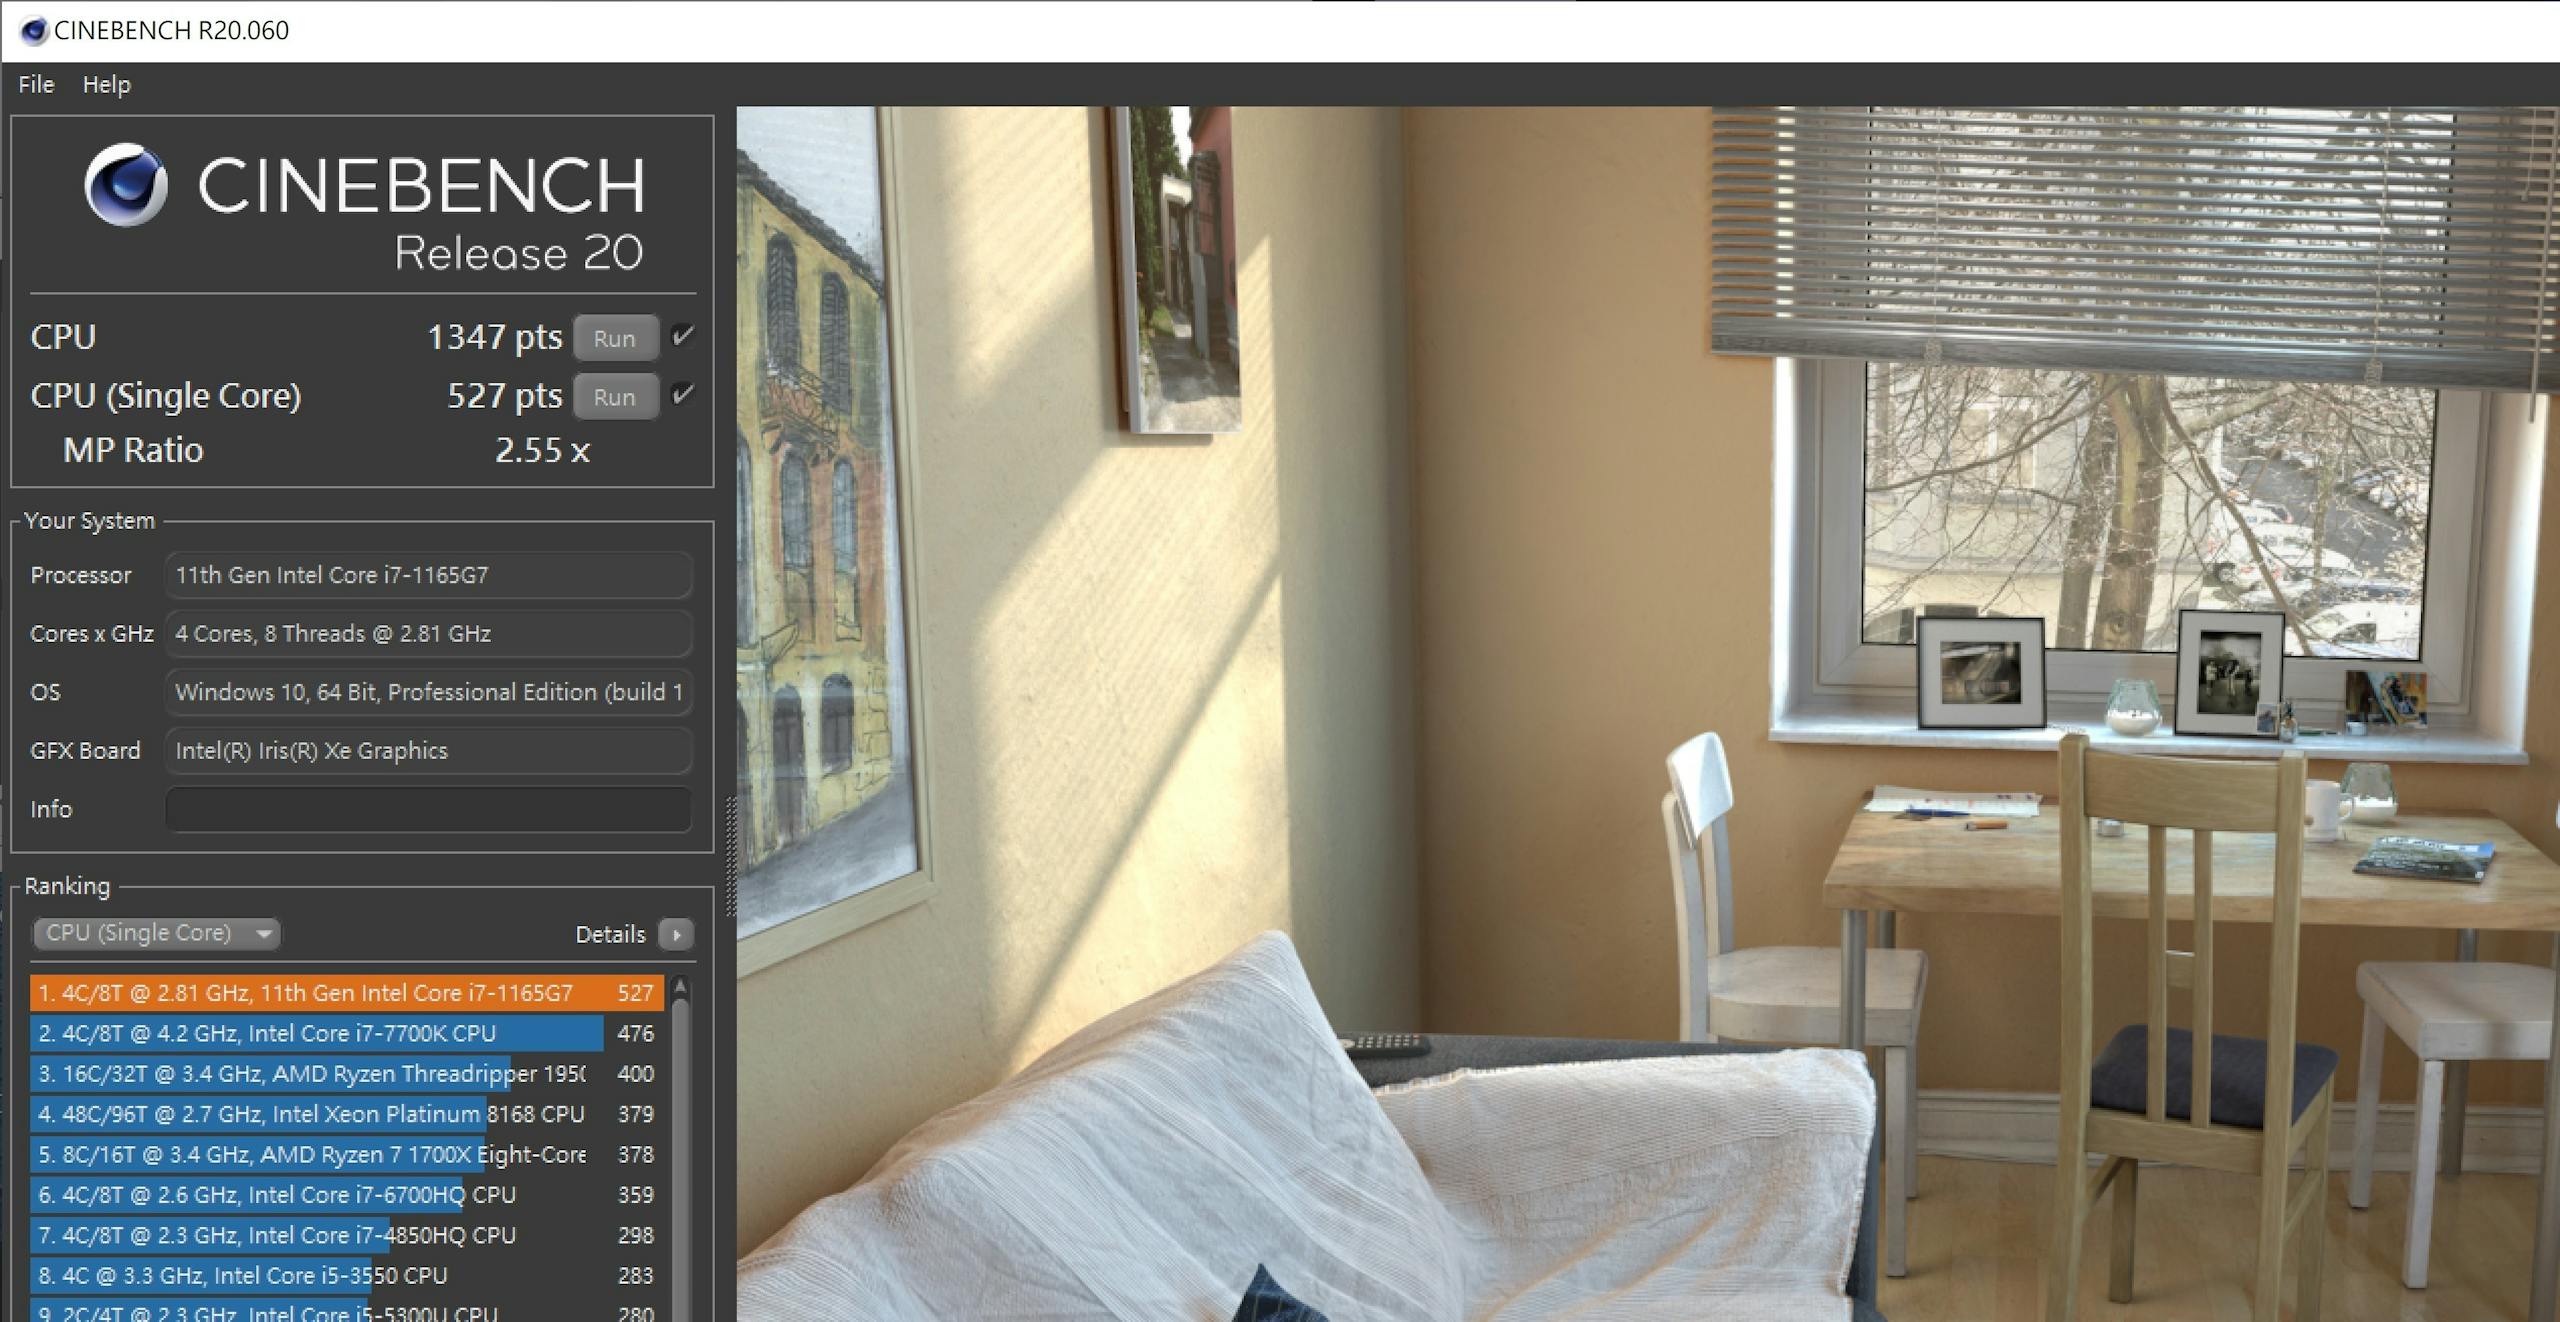The height and width of the screenshot is (1322, 2560).
Task: Select ranking row 1 i7-1165G7
Action: point(346,993)
